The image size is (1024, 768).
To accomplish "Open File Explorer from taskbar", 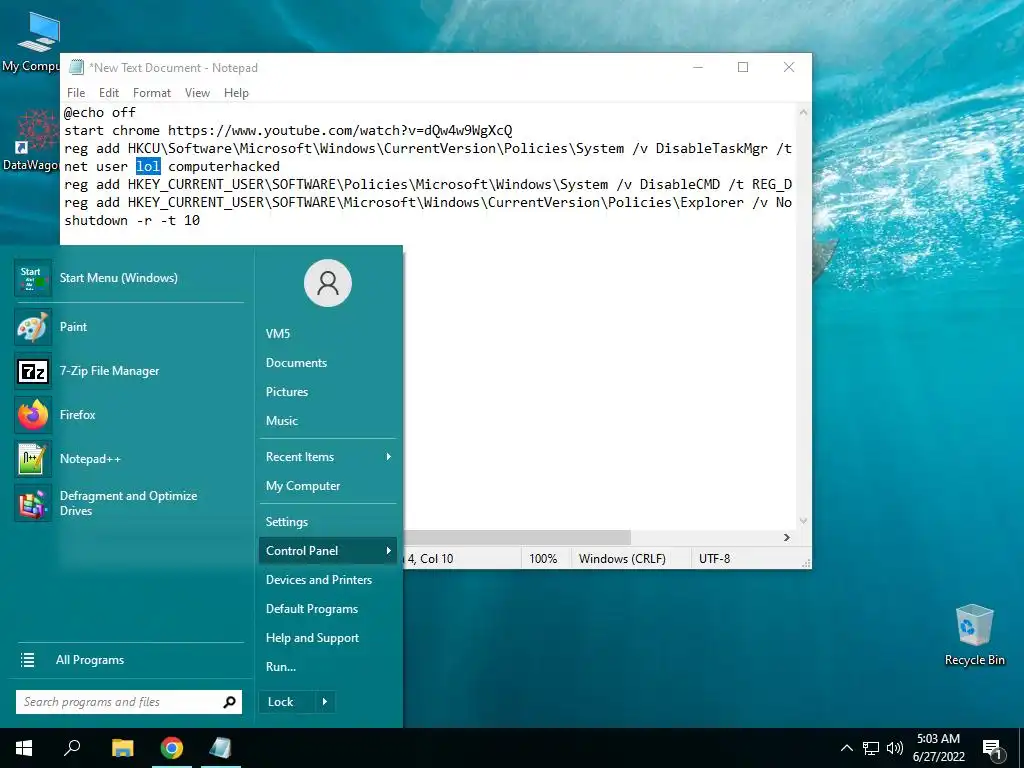I will (122, 748).
